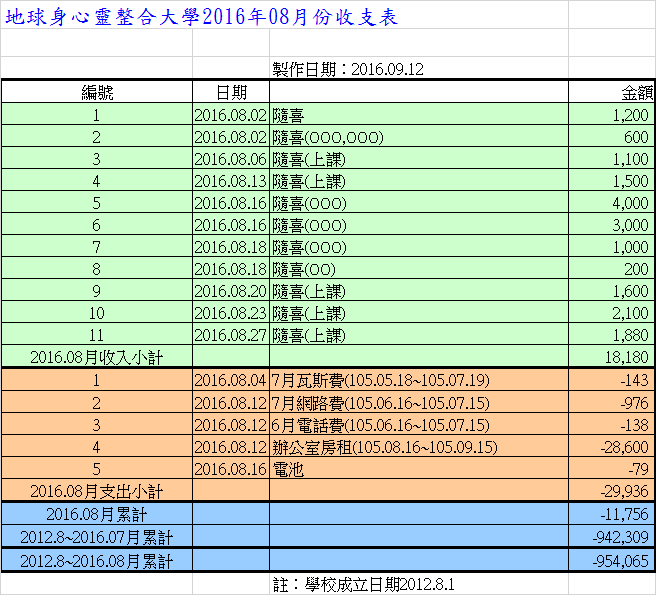Click amount 1,000 cell
The height and width of the screenshot is (595, 656).
pyautogui.click(x=611, y=246)
